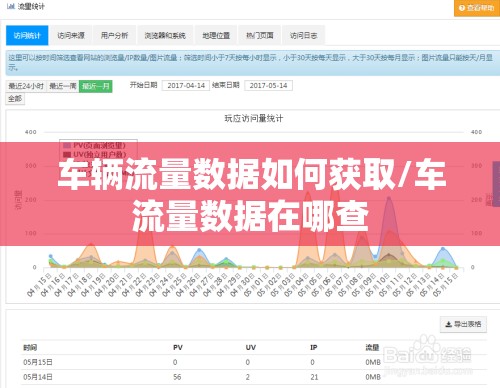This screenshot has height=388, width=500.
Task: Export the table with 导出表格
Action: click(x=463, y=324)
